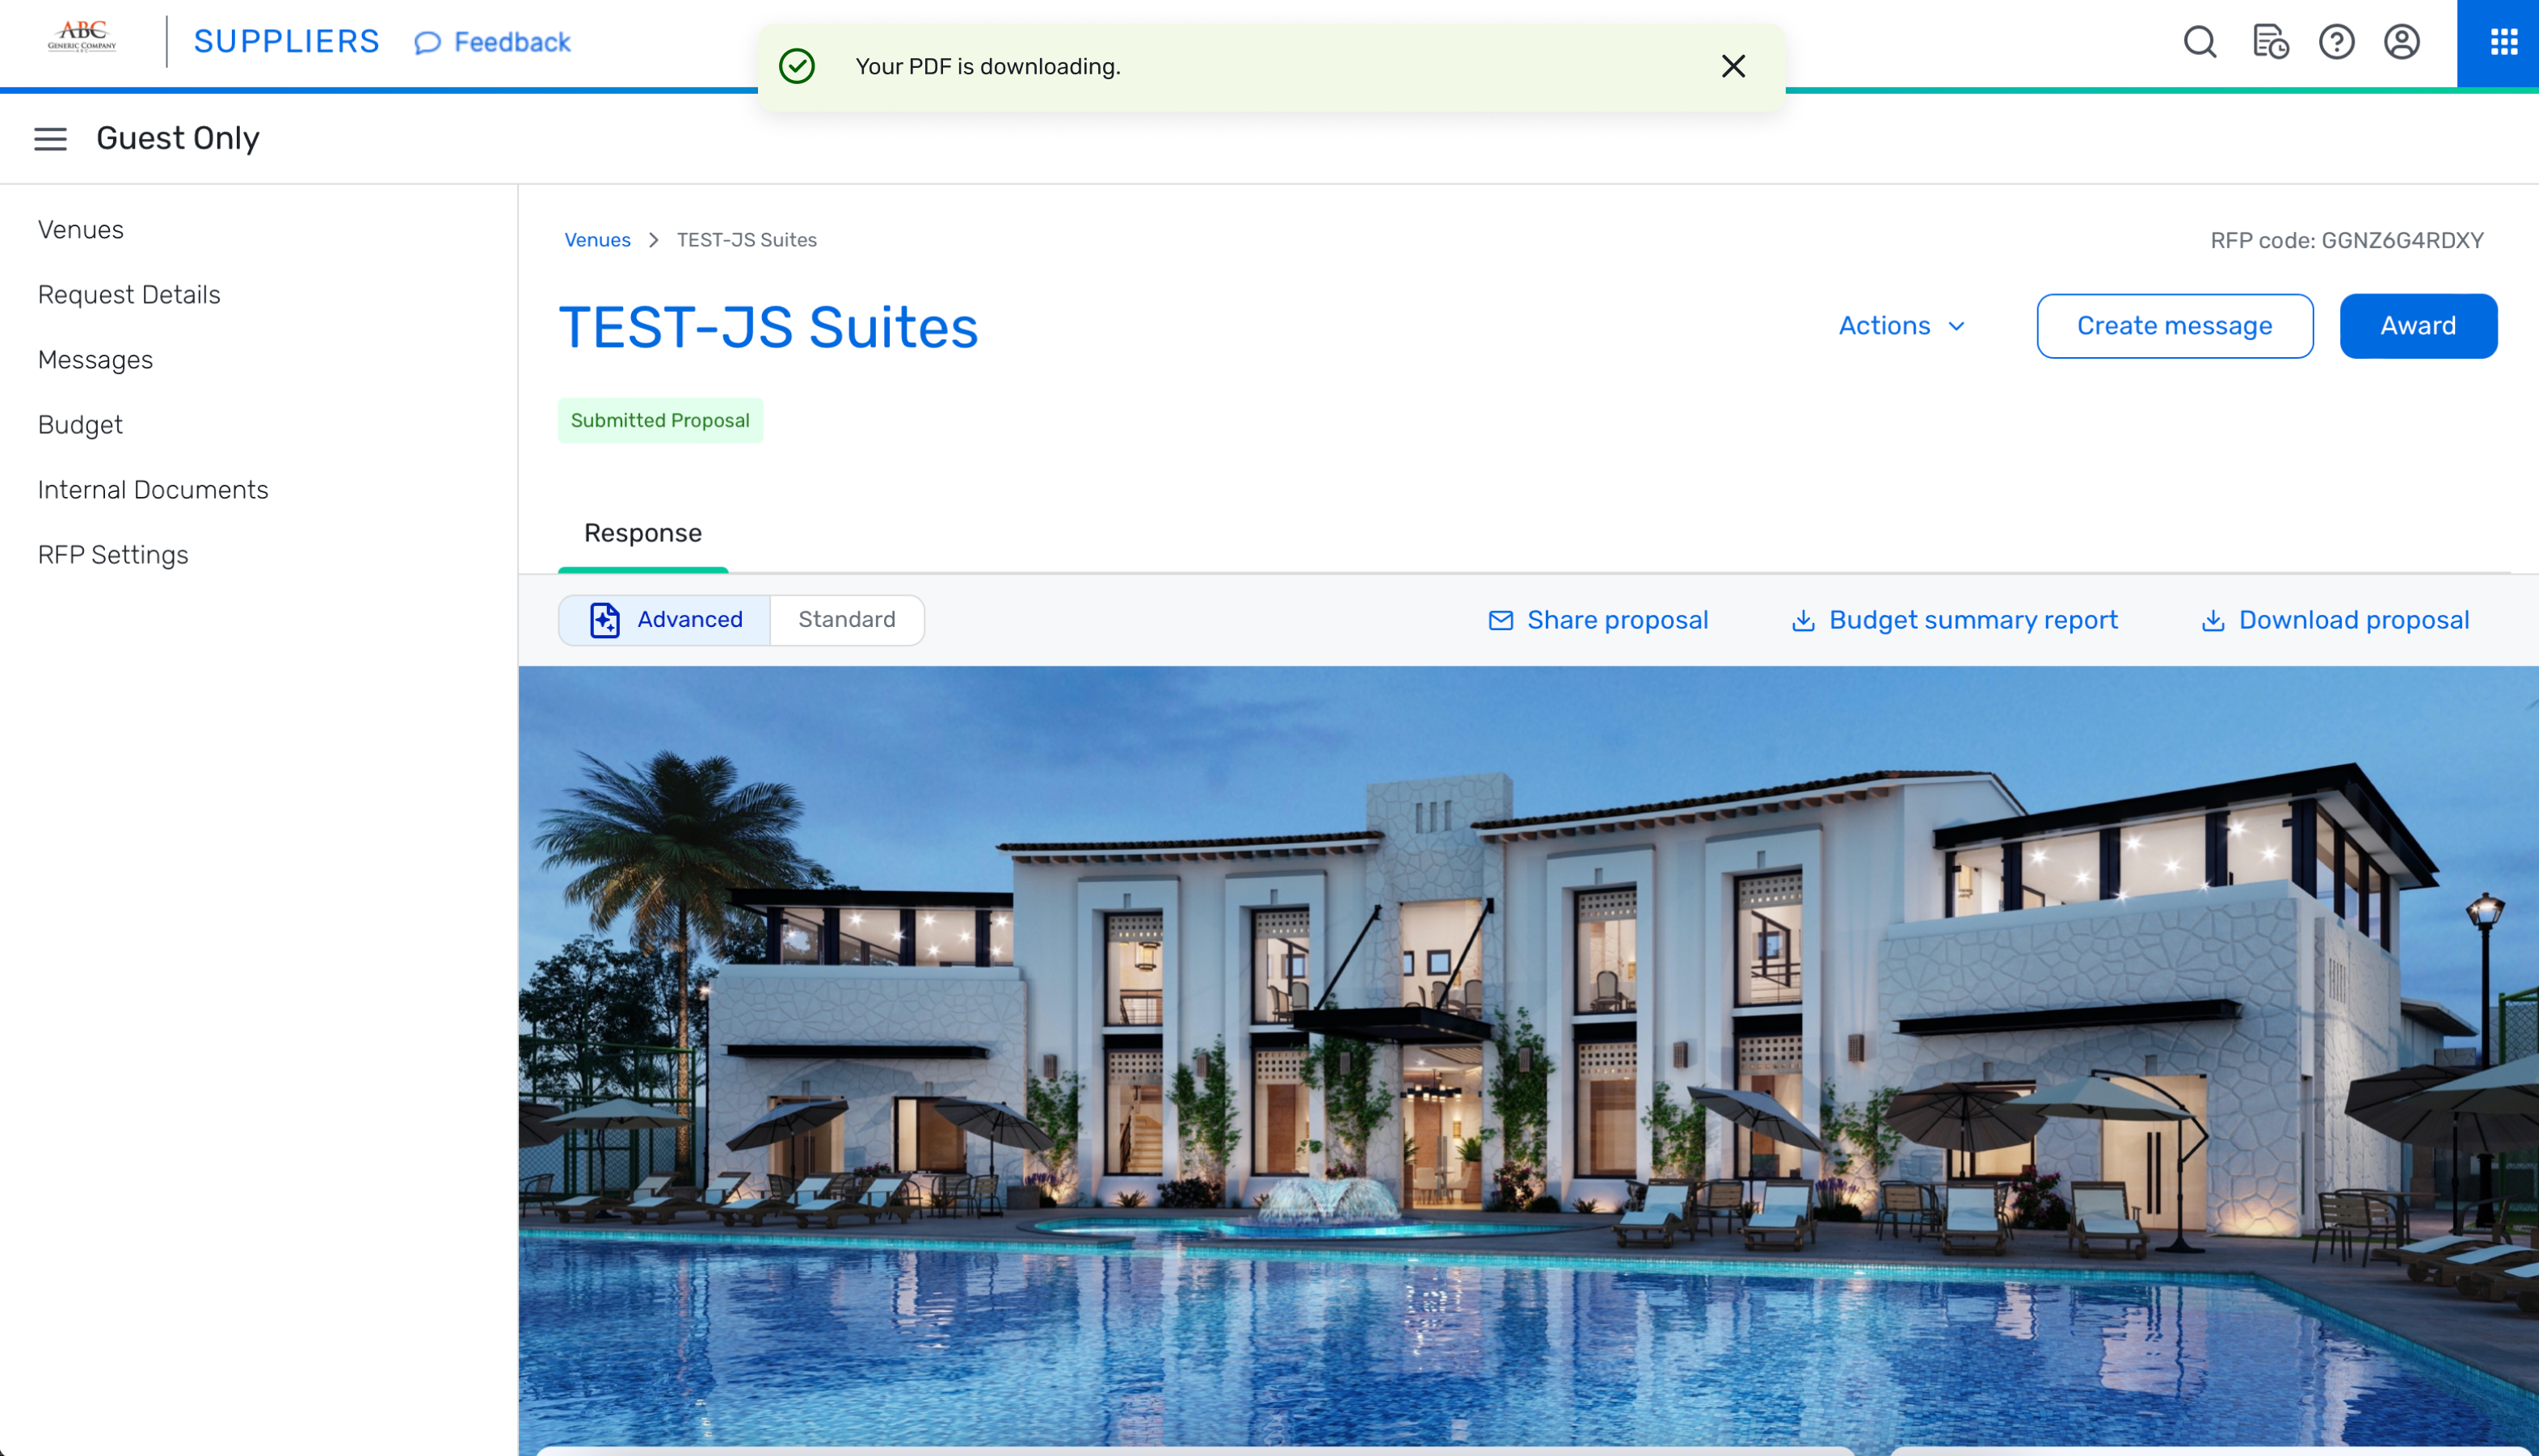
Task: Click Download proposal
Action: pos(2335,620)
